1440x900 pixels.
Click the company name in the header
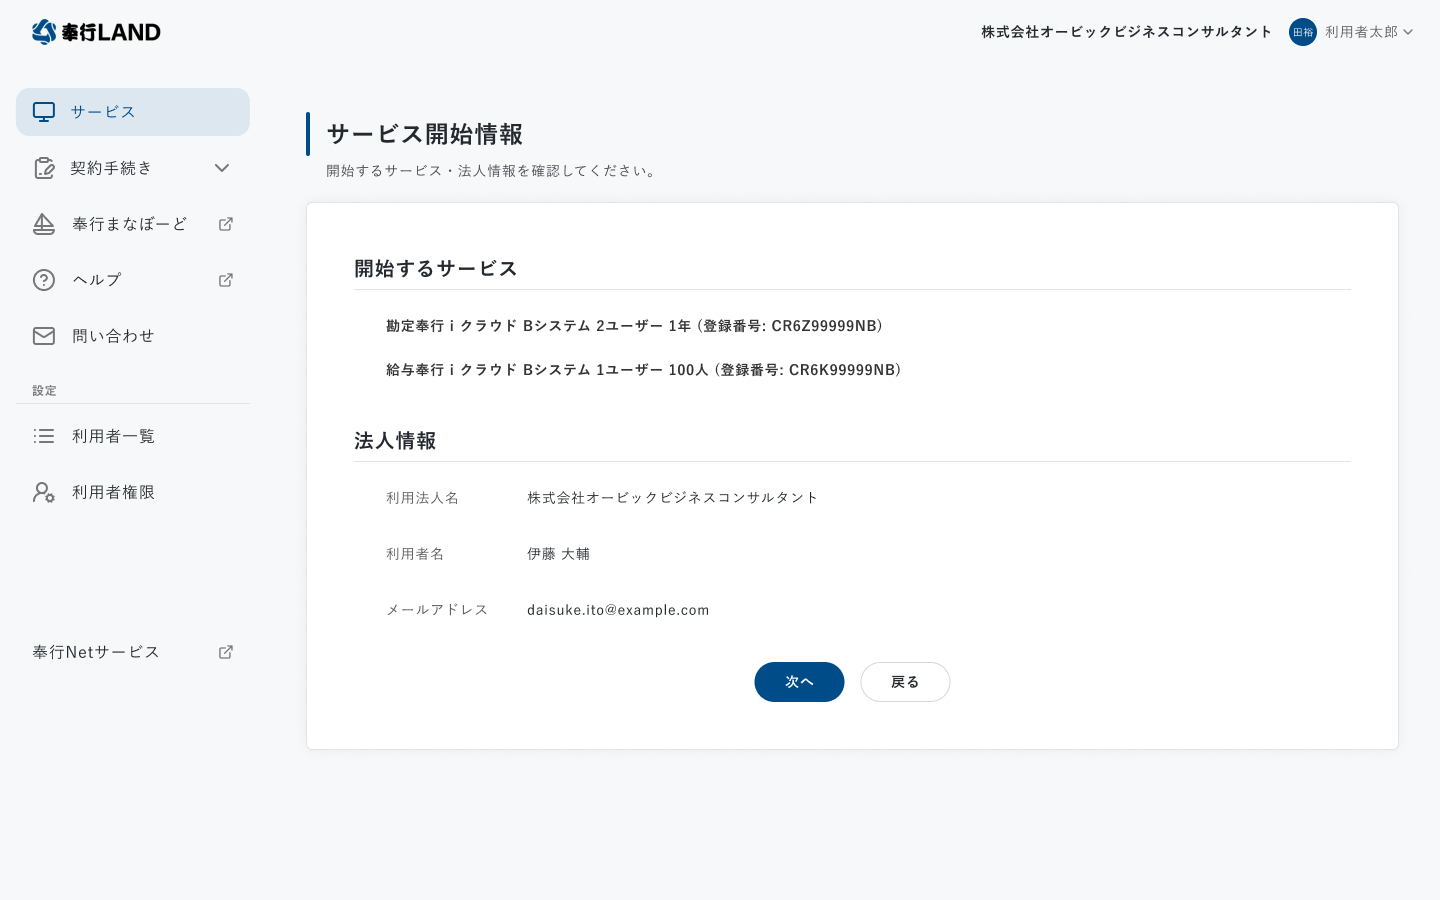(1126, 32)
